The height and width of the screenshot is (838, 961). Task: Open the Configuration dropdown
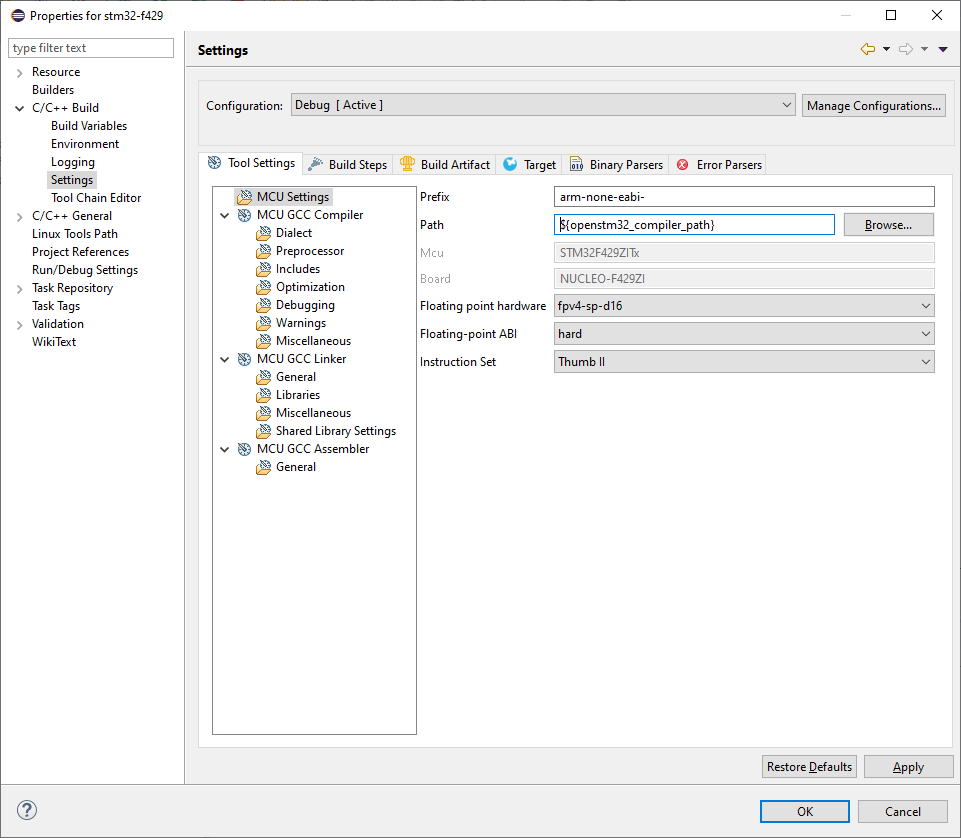pos(543,105)
